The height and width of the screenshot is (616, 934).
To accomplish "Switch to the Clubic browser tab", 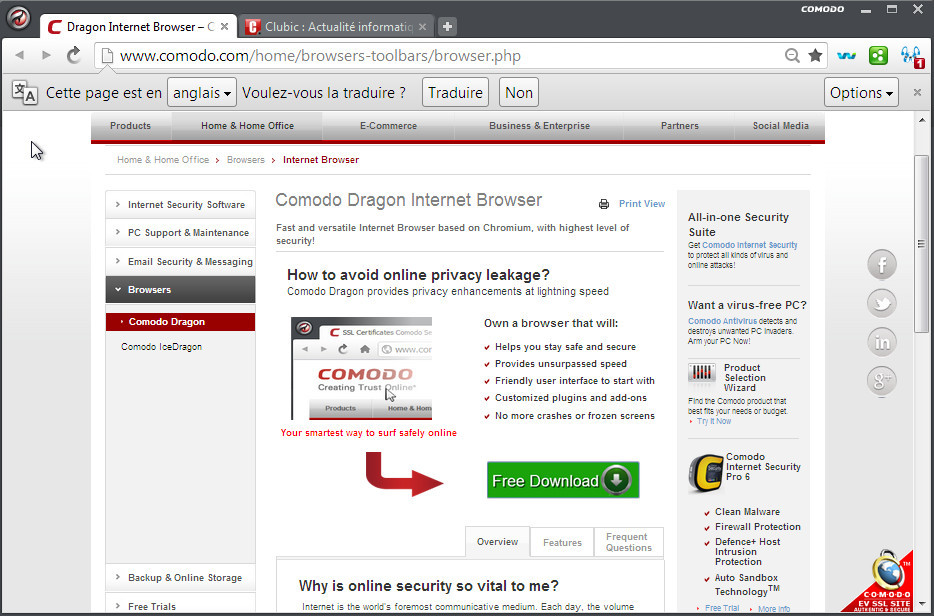I will coord(337,26).
